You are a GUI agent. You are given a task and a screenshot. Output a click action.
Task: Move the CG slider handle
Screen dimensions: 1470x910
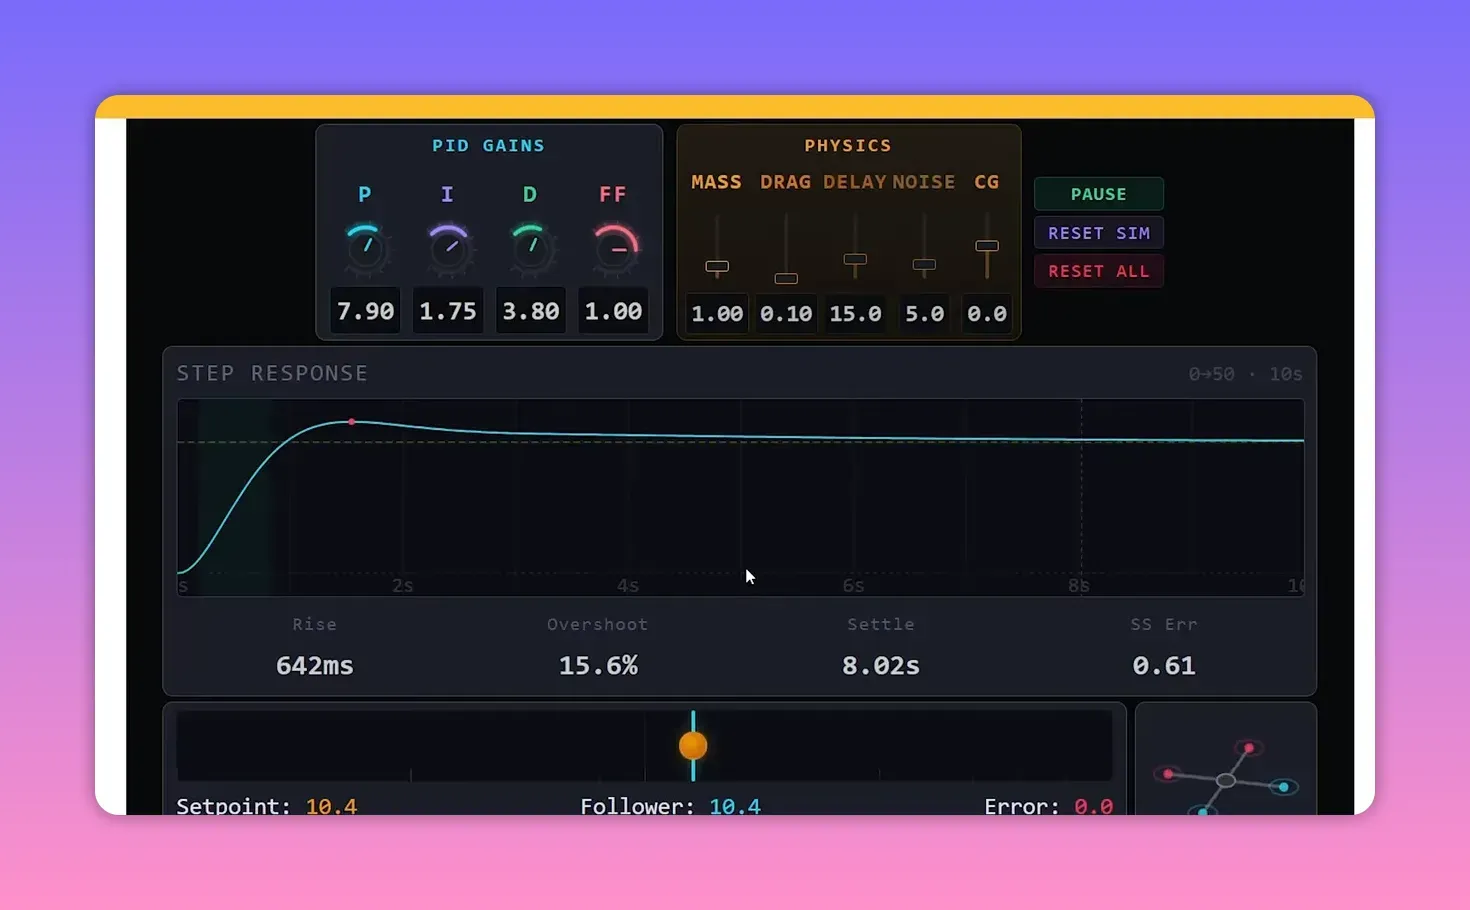(x=986, y=244)
